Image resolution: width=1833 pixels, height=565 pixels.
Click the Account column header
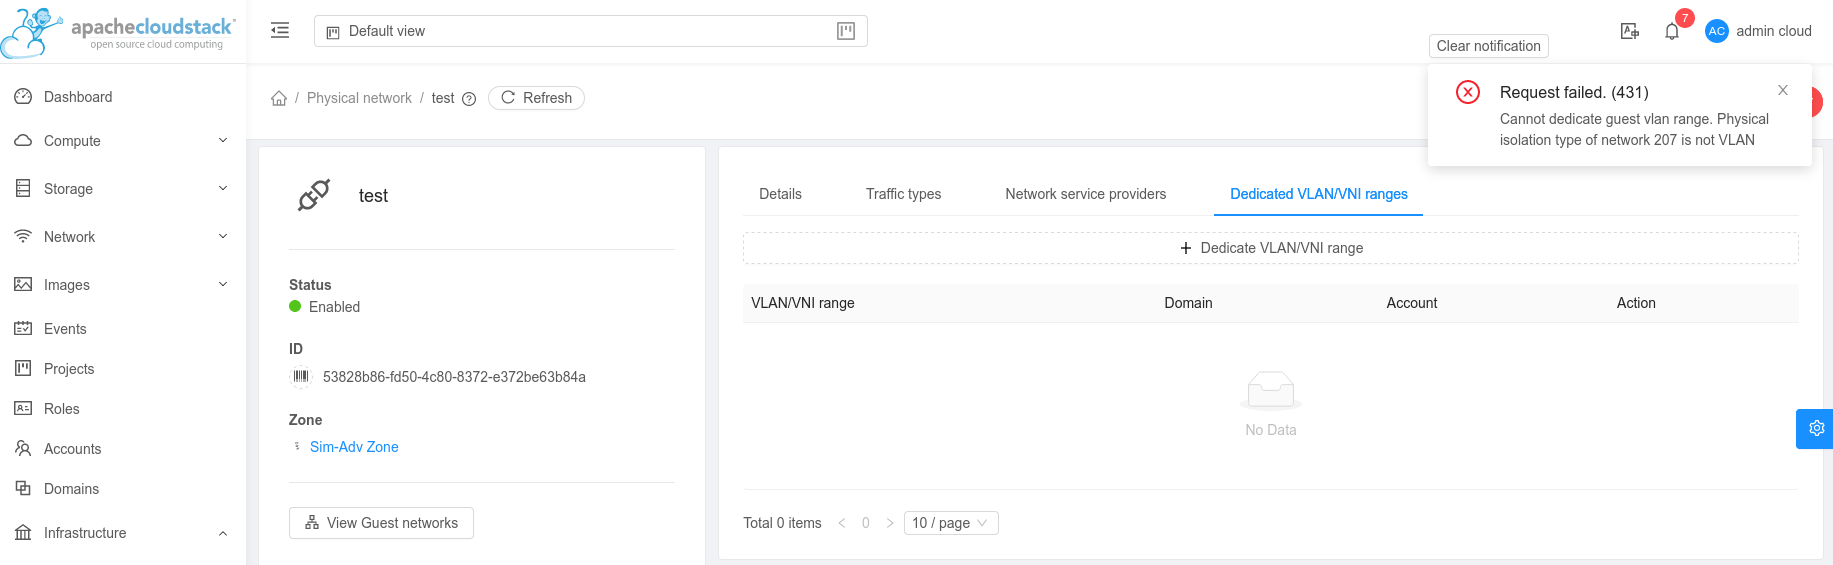coord(1412,303)
